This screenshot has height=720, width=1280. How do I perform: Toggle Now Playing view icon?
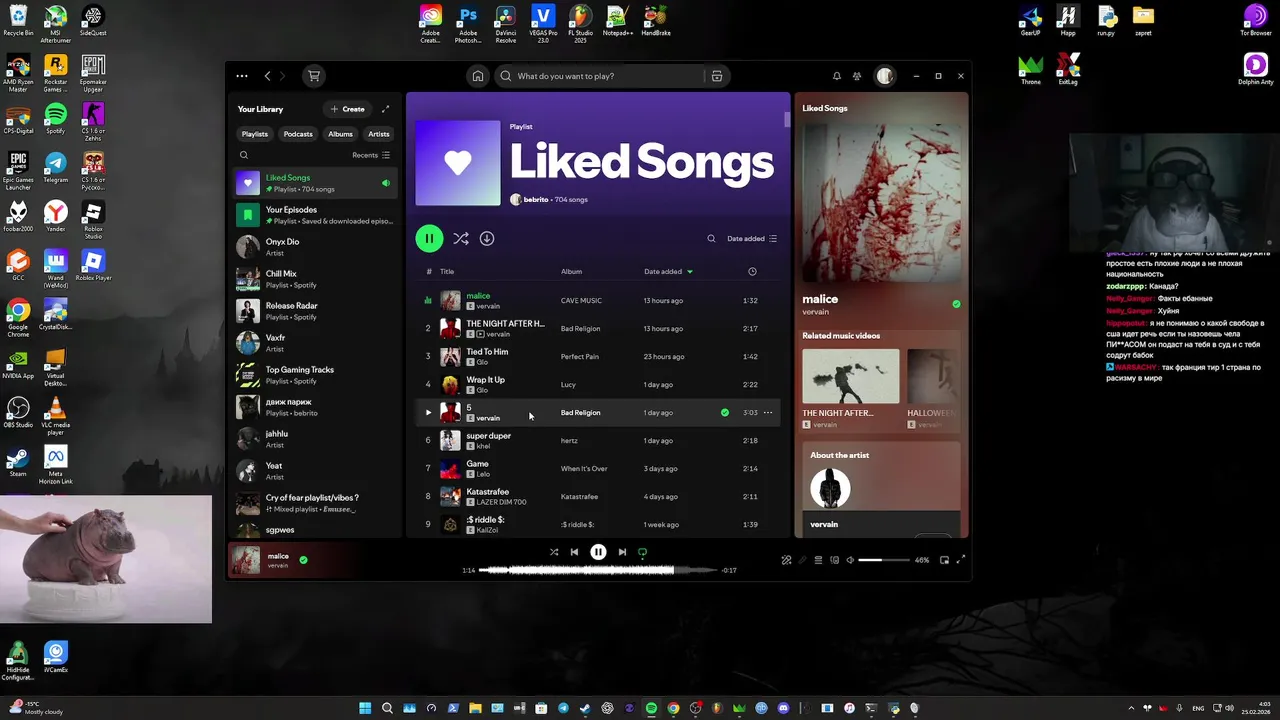click(786, 560)
